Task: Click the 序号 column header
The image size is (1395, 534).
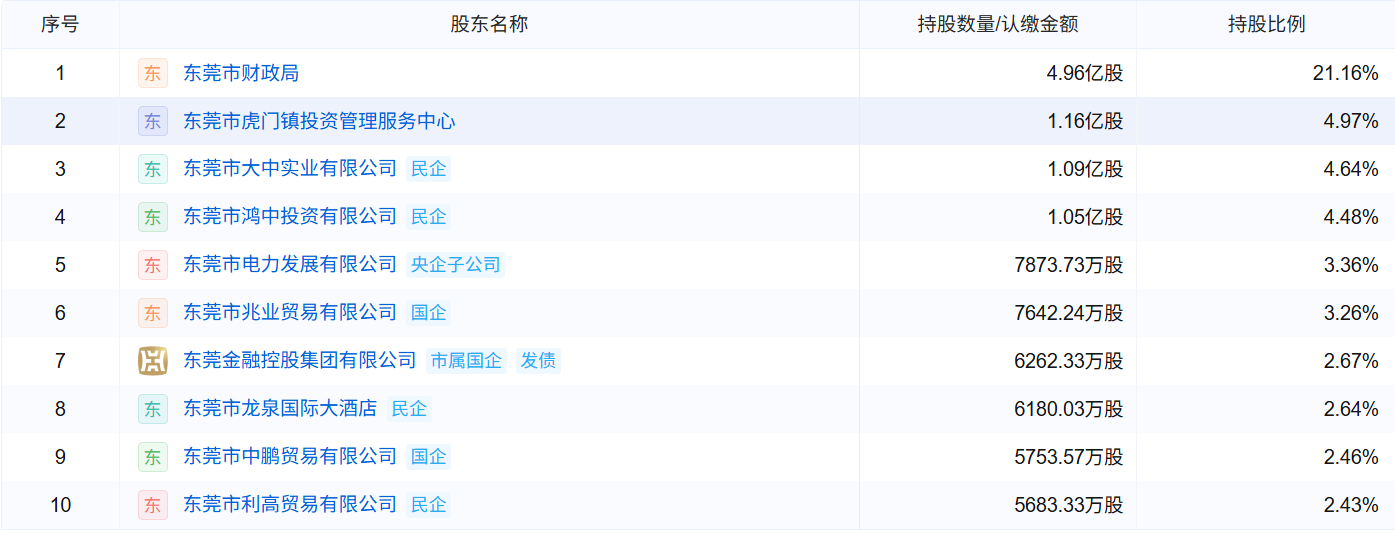Action: (x=60, y=25)
